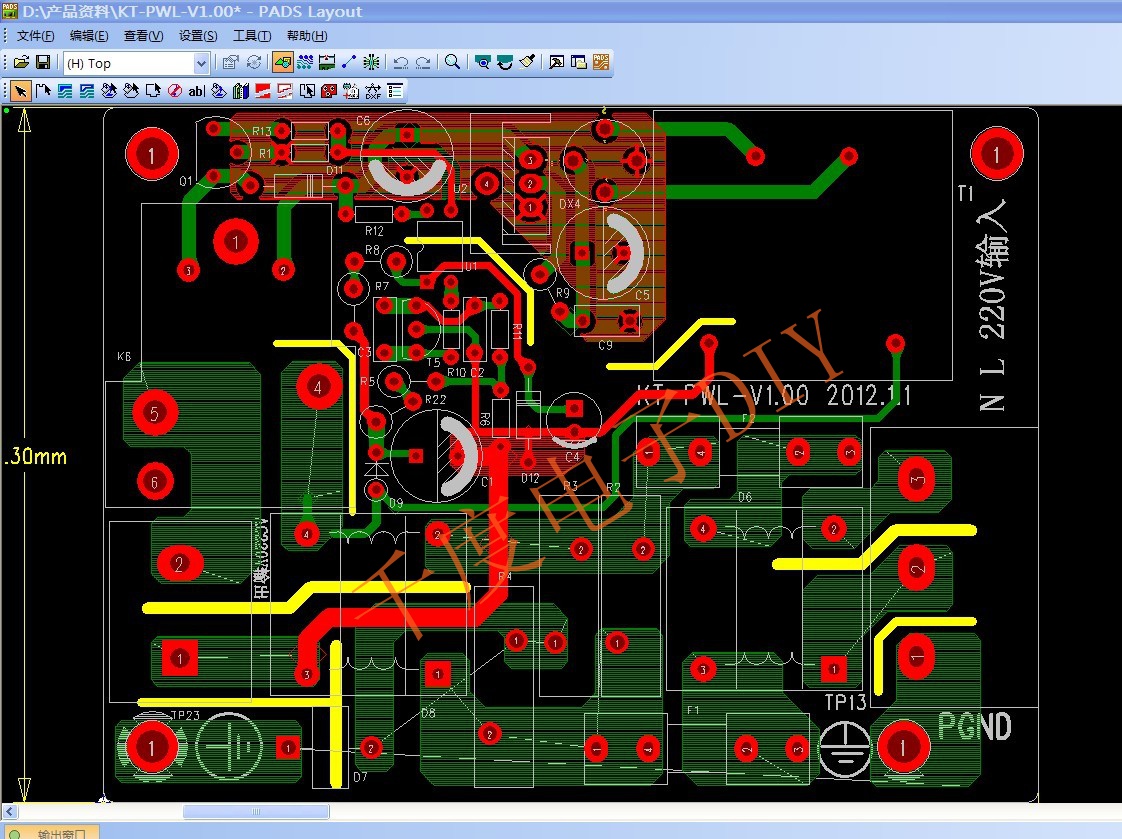The height and width of the screenshot is (839, 1122).
Task: Toggle the Drafting Toolbar button
Action: click(x=283, y=62)
